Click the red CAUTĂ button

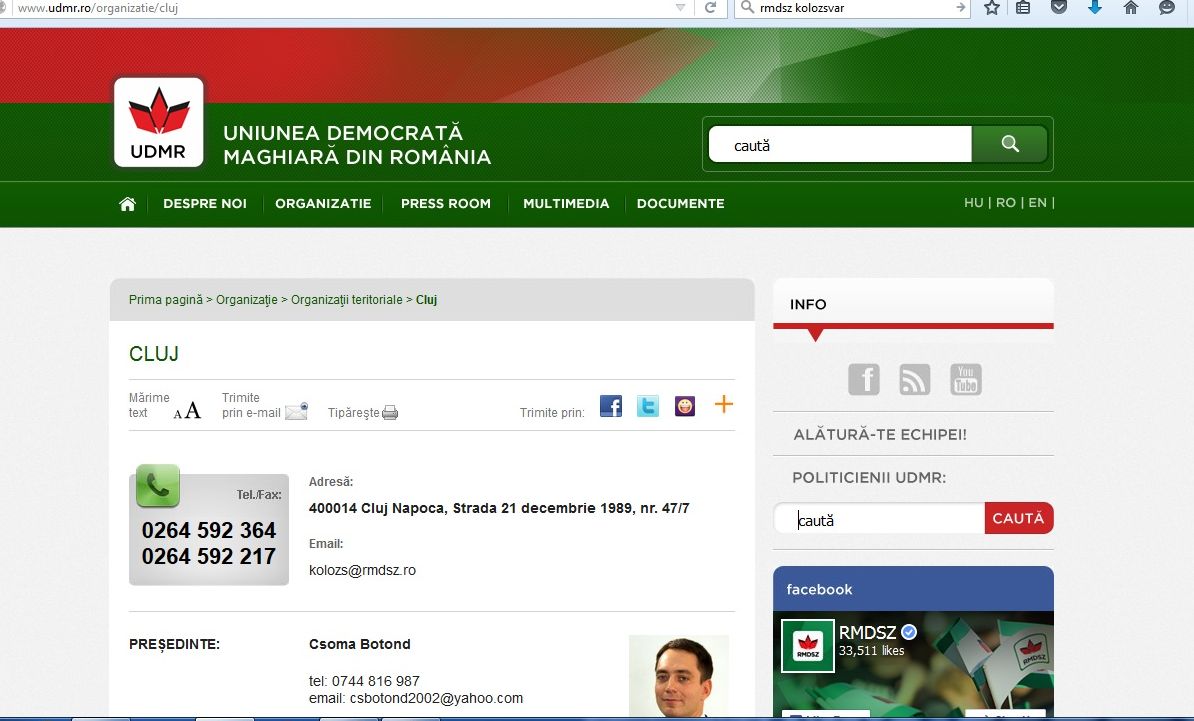tap(1019, 518)
